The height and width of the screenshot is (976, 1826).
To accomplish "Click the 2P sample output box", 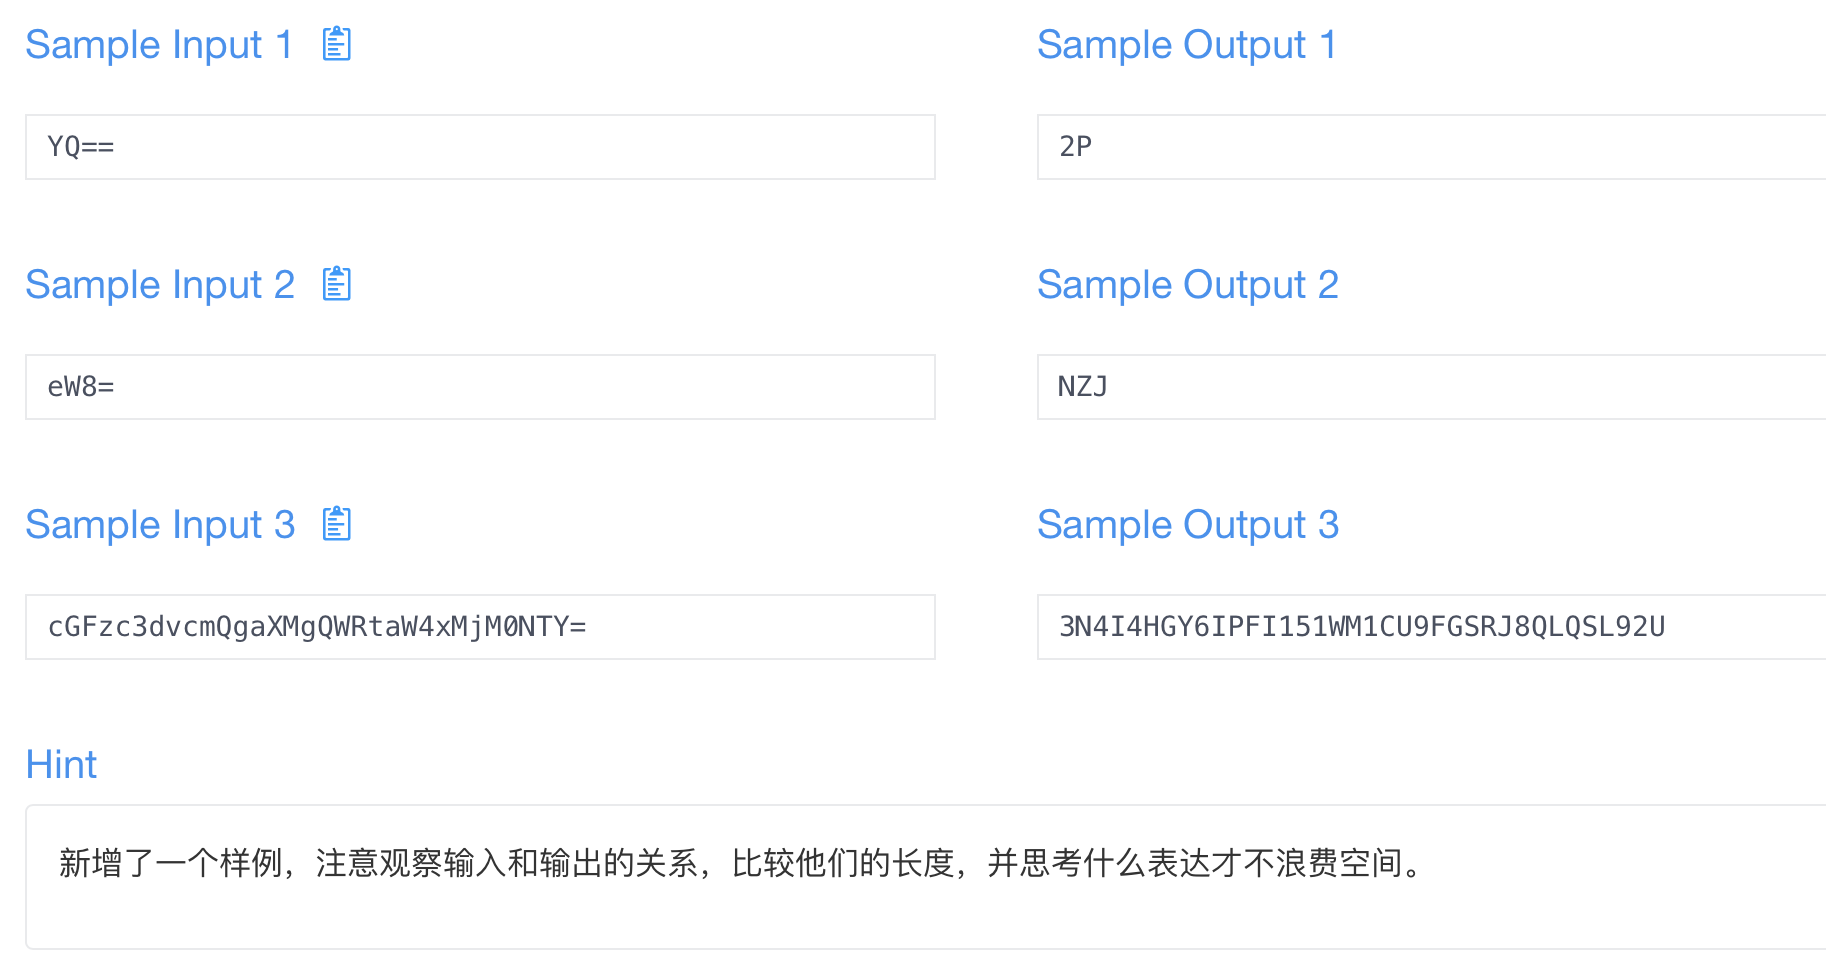I will pos(1432,147).
